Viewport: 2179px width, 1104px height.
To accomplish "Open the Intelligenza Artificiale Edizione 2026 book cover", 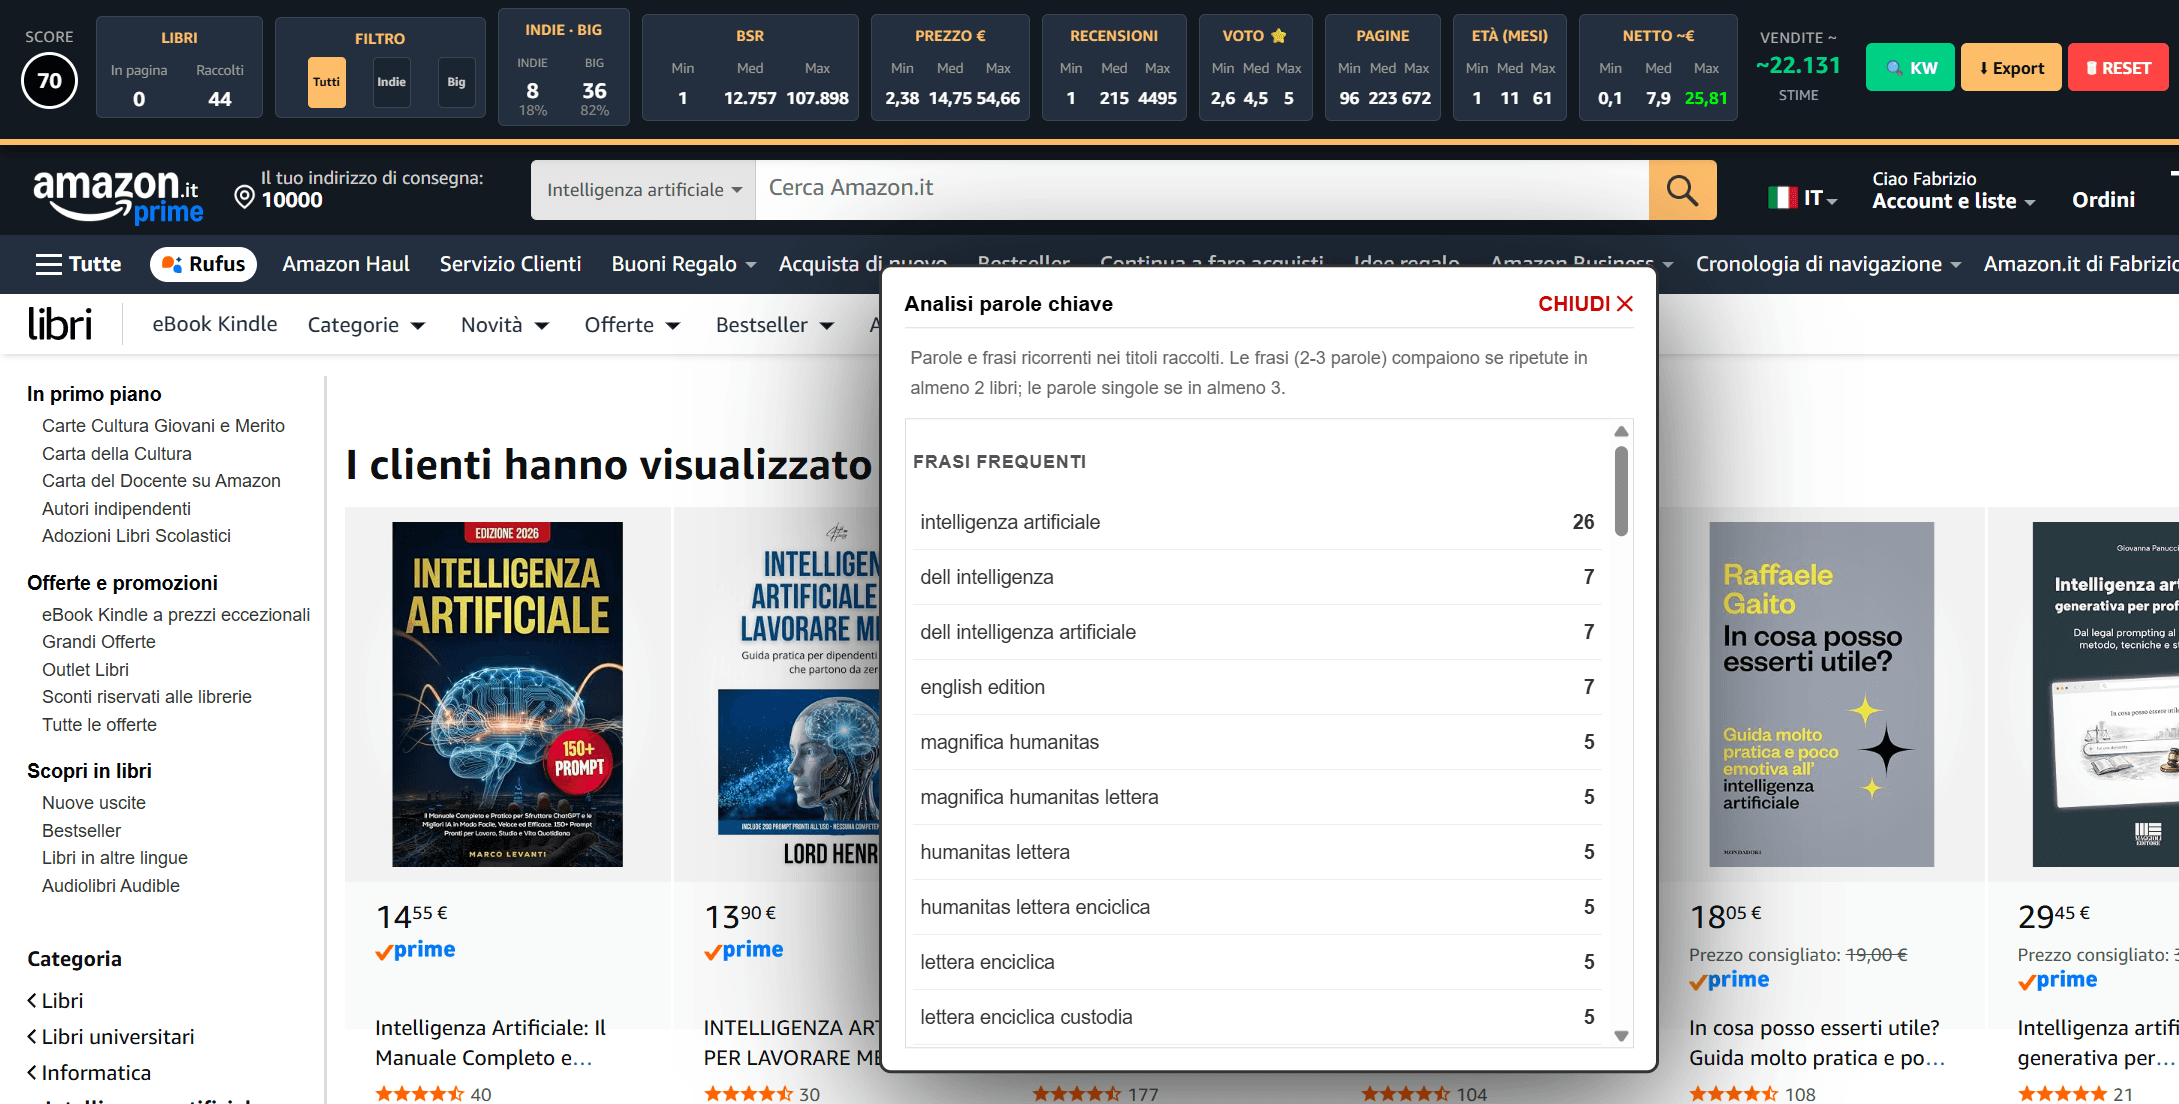I will coord(507,694).
